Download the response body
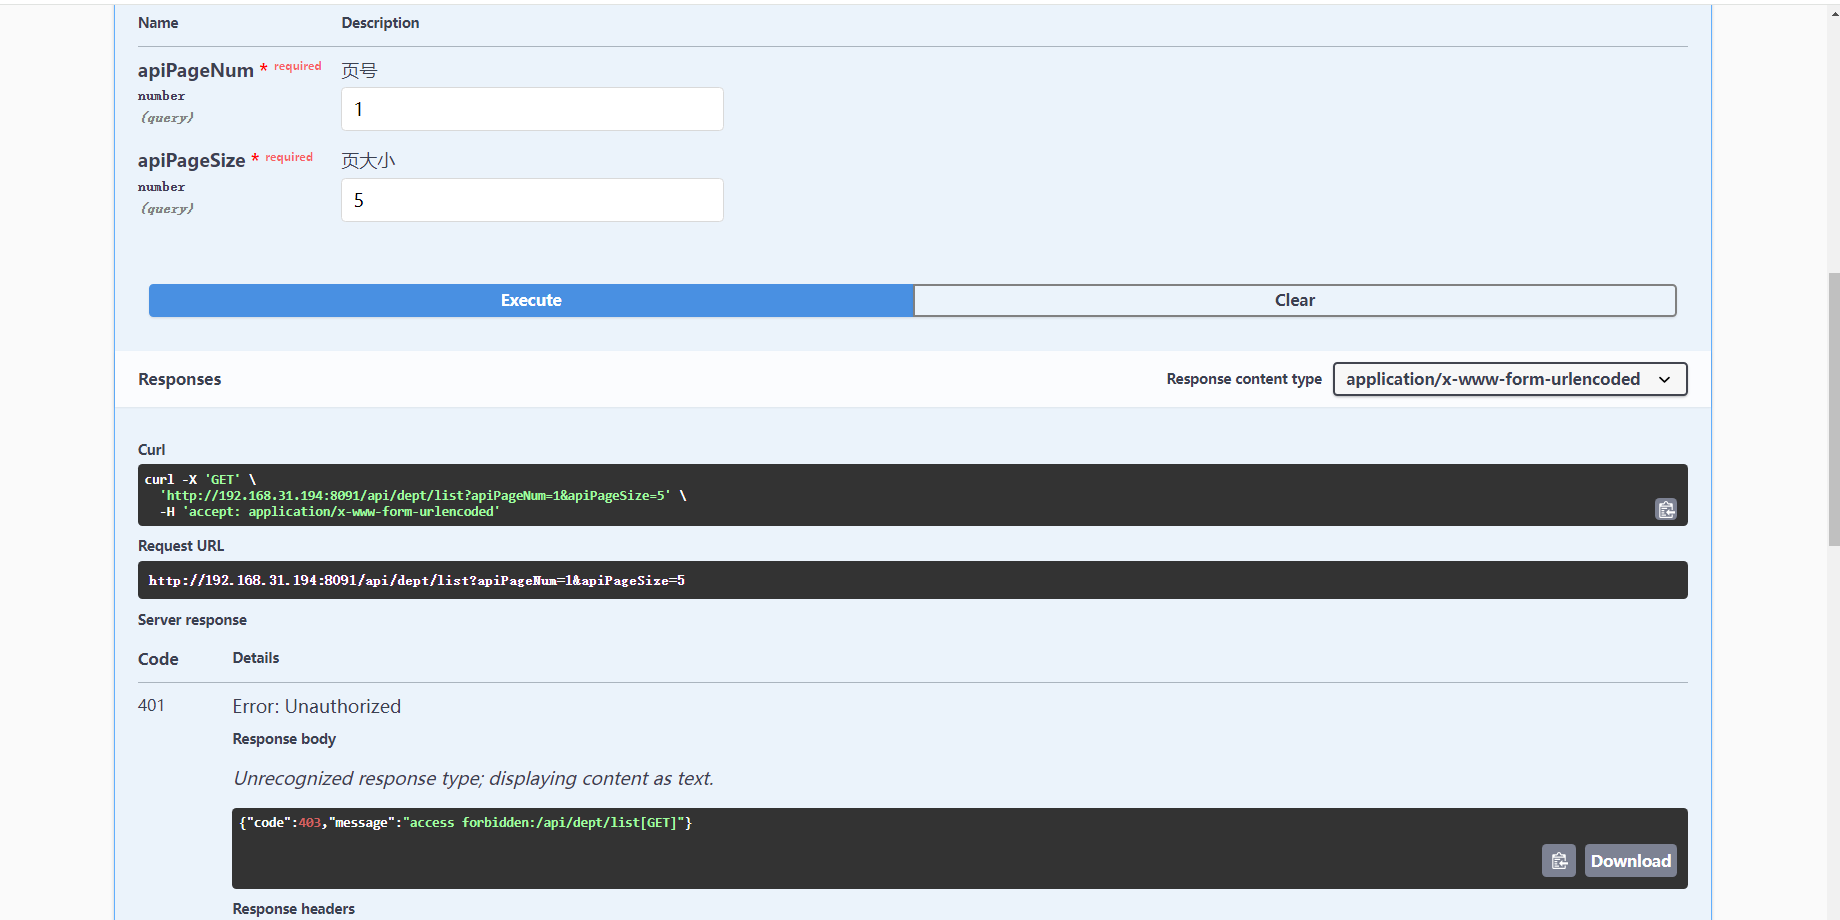This screenshot has height=920, width=1840. pos(1631,861)
